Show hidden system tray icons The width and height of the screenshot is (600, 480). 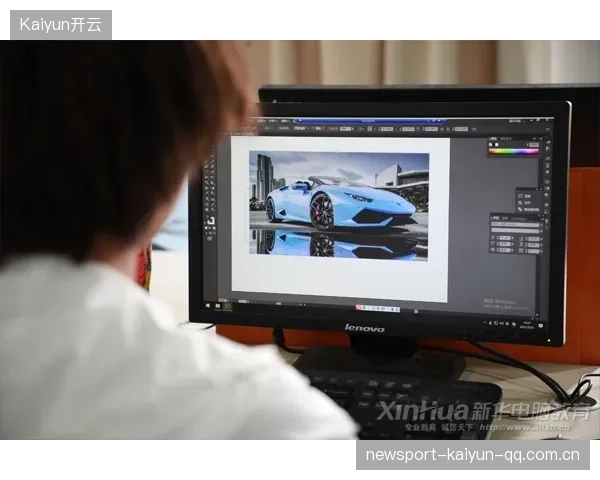point(485,322)
